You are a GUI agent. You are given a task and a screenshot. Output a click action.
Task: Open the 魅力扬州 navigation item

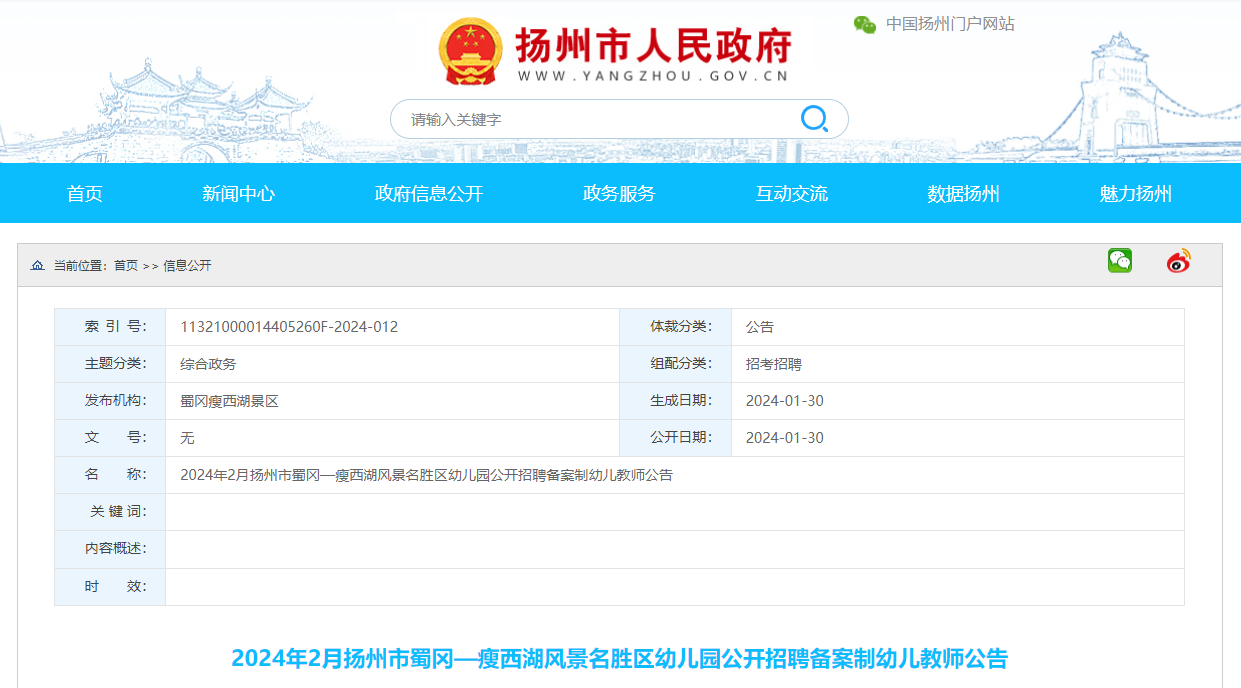pos(1135,194)
